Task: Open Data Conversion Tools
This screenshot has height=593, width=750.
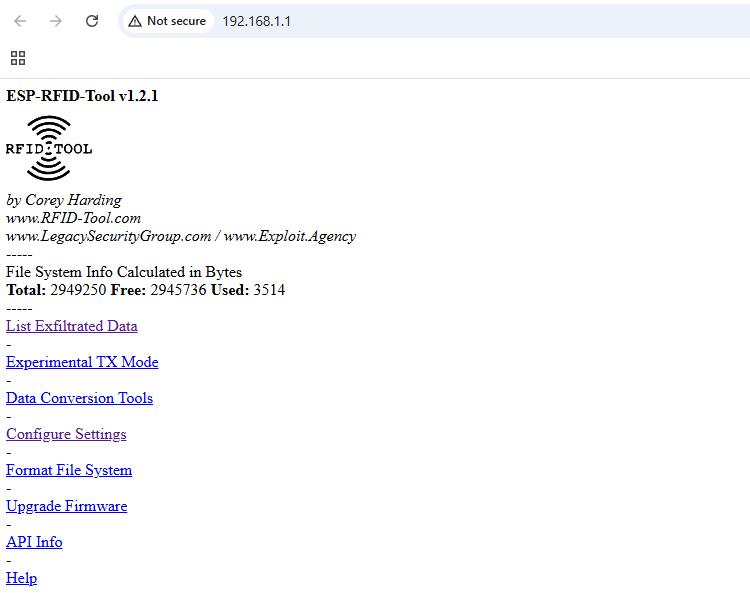Action: click(x=79, y=398)
